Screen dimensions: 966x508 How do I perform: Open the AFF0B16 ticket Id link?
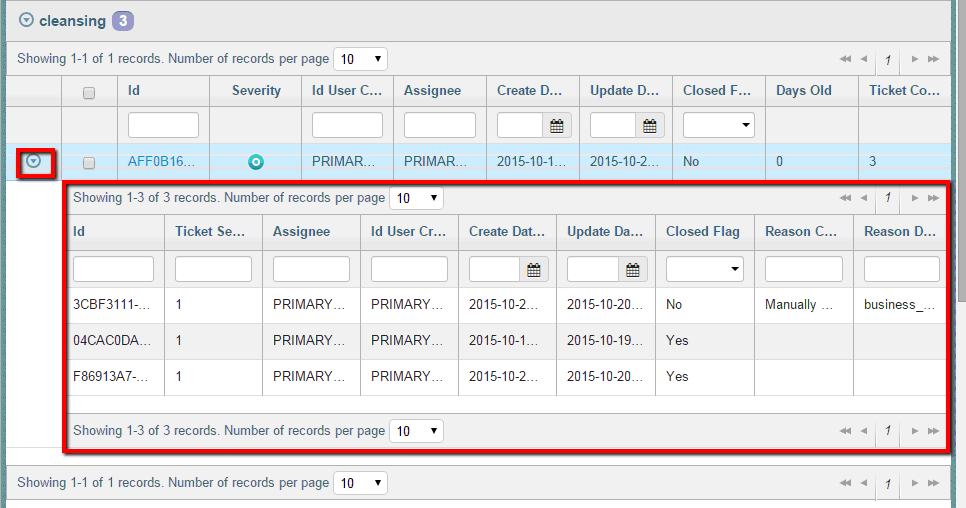162,162
